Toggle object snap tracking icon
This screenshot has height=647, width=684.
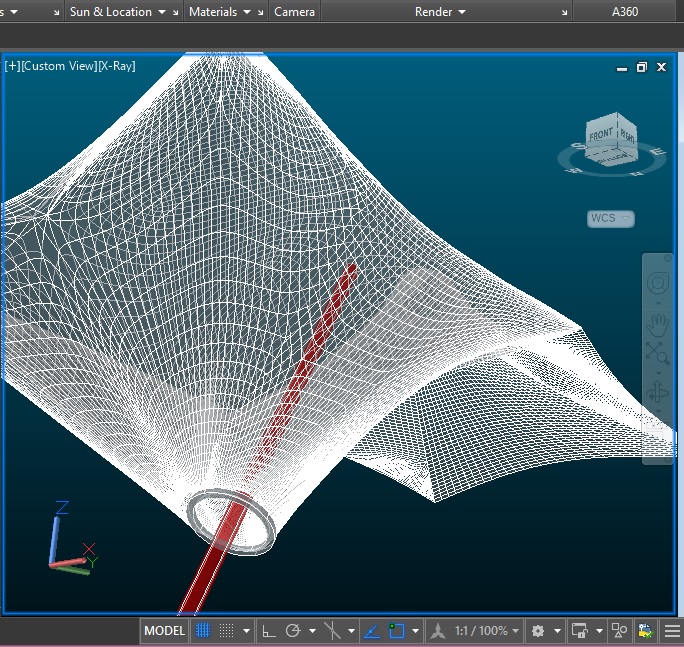pyautogui.click(x=372, y=631)
